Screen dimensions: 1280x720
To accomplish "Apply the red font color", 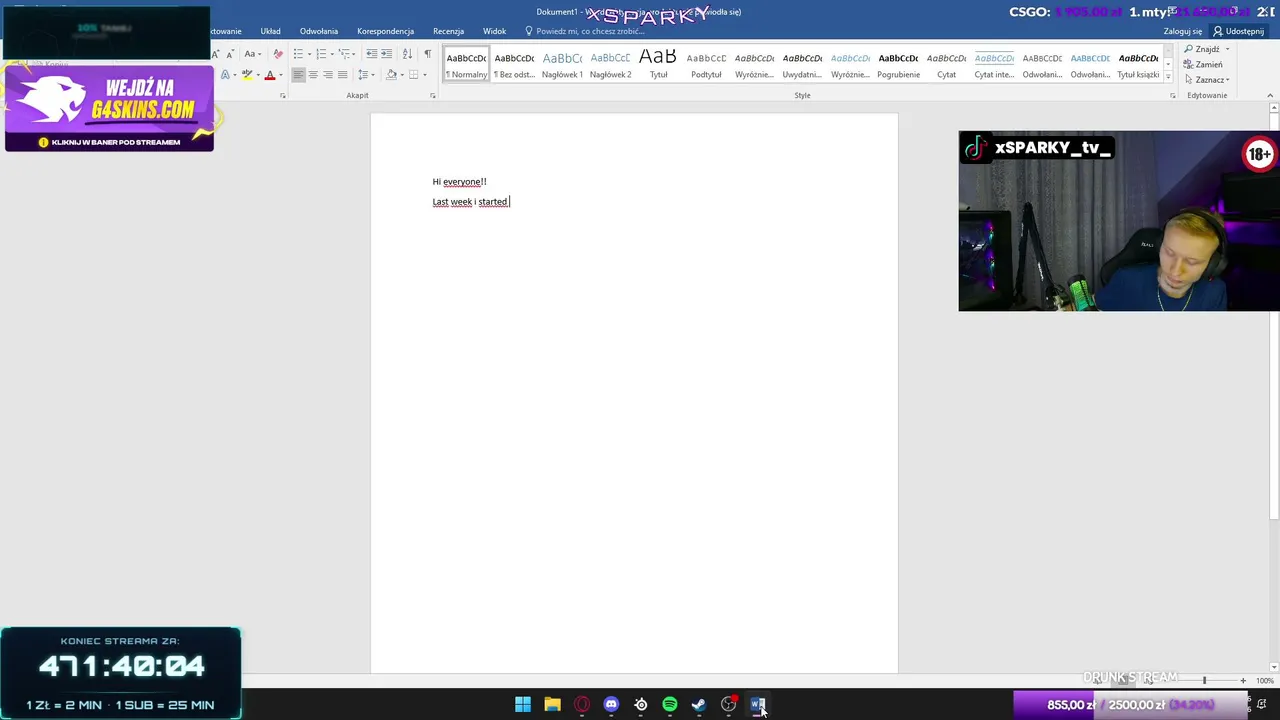I will point(270,75).
